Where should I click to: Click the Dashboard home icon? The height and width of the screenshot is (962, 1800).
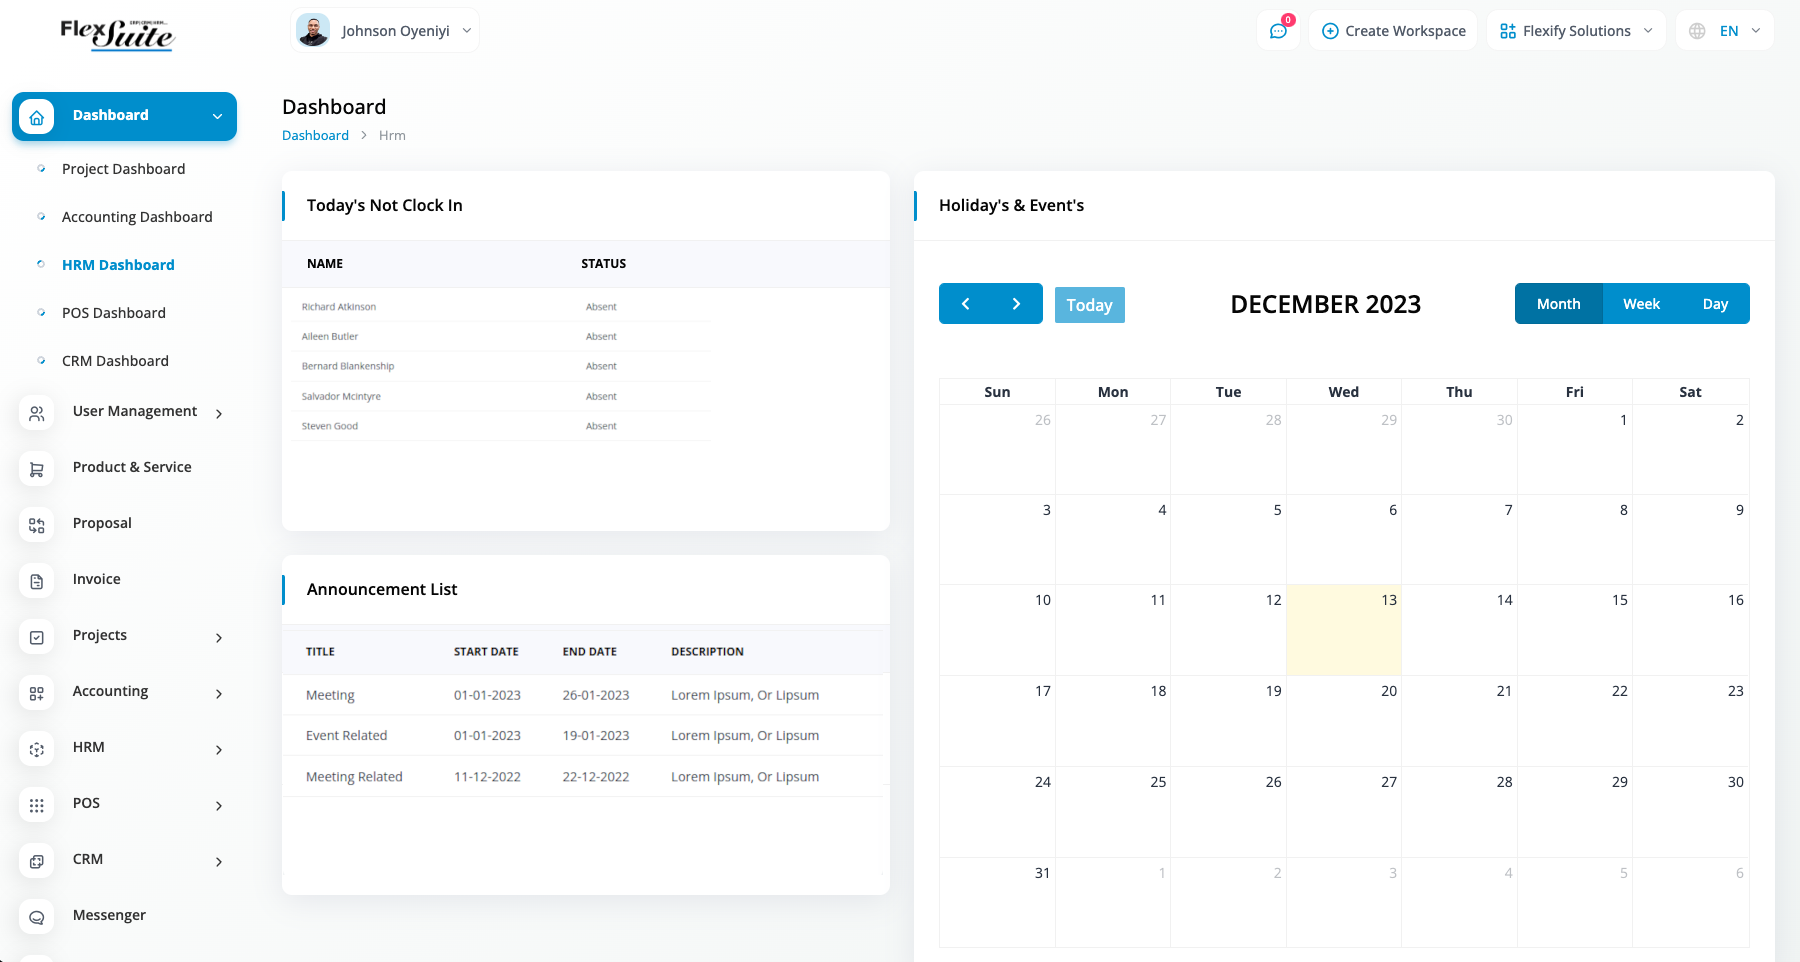coord(37,117)
